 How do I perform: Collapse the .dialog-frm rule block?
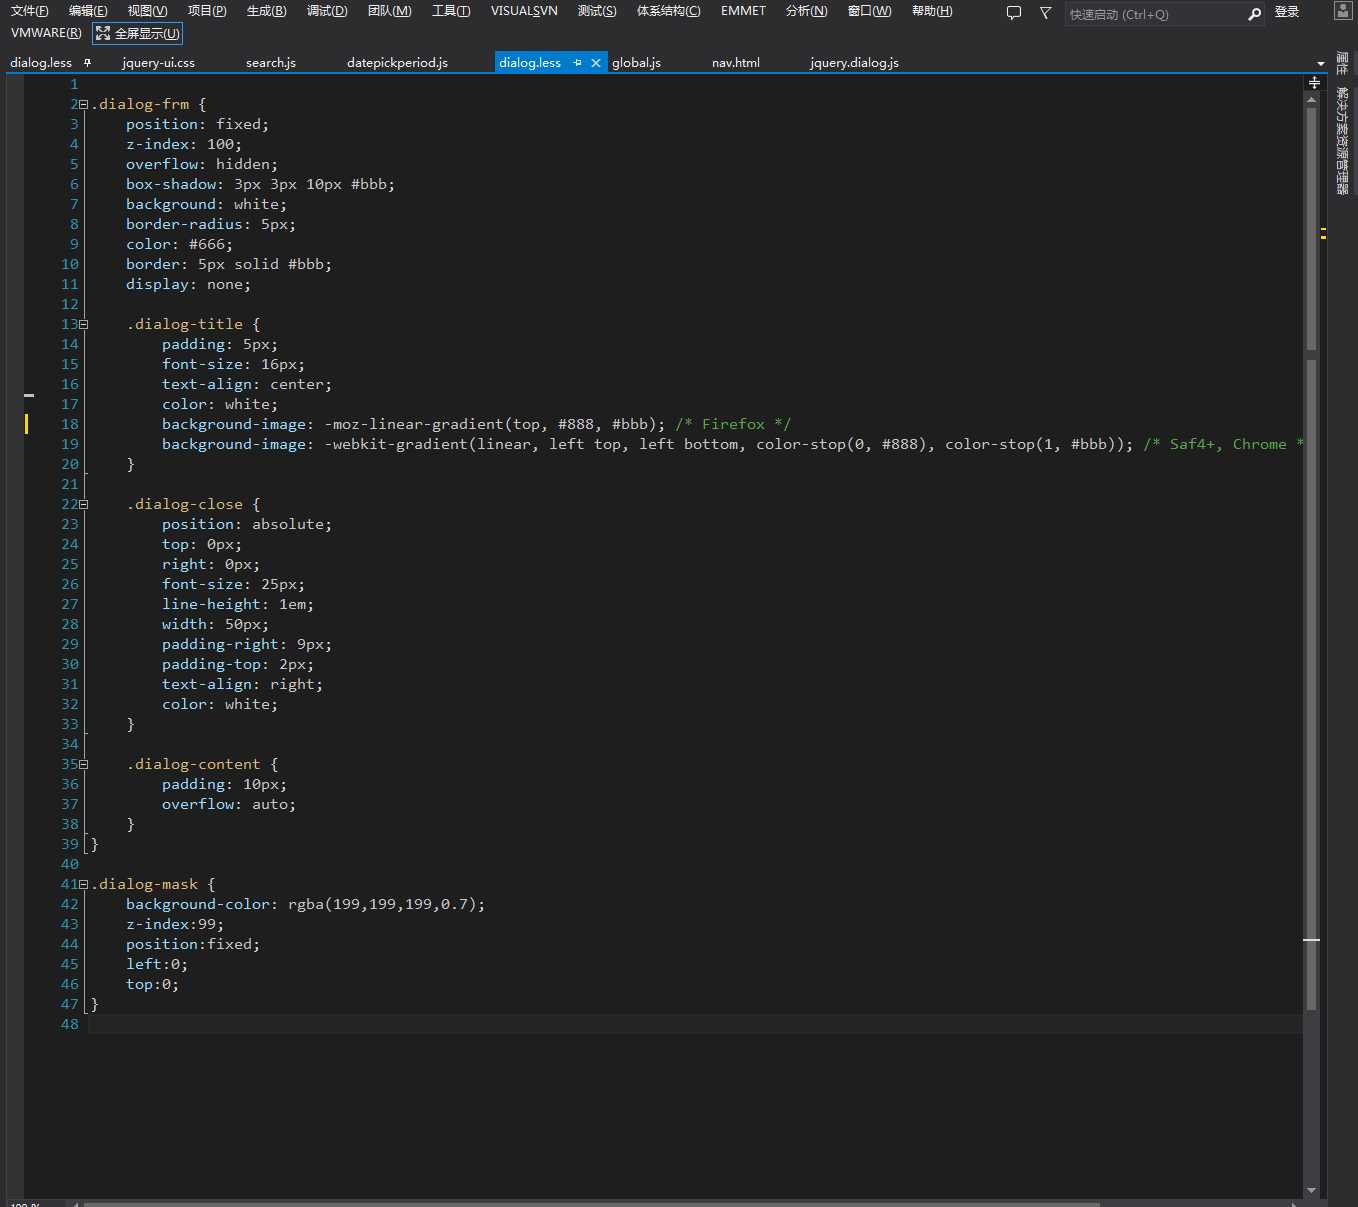tap(83, 104)
